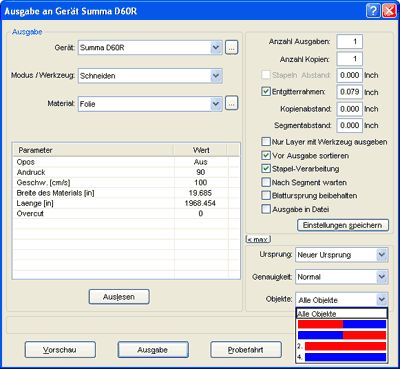Expand the Modus / Werkzeug dropdown
400x369 pixels.
coord(216,76)
